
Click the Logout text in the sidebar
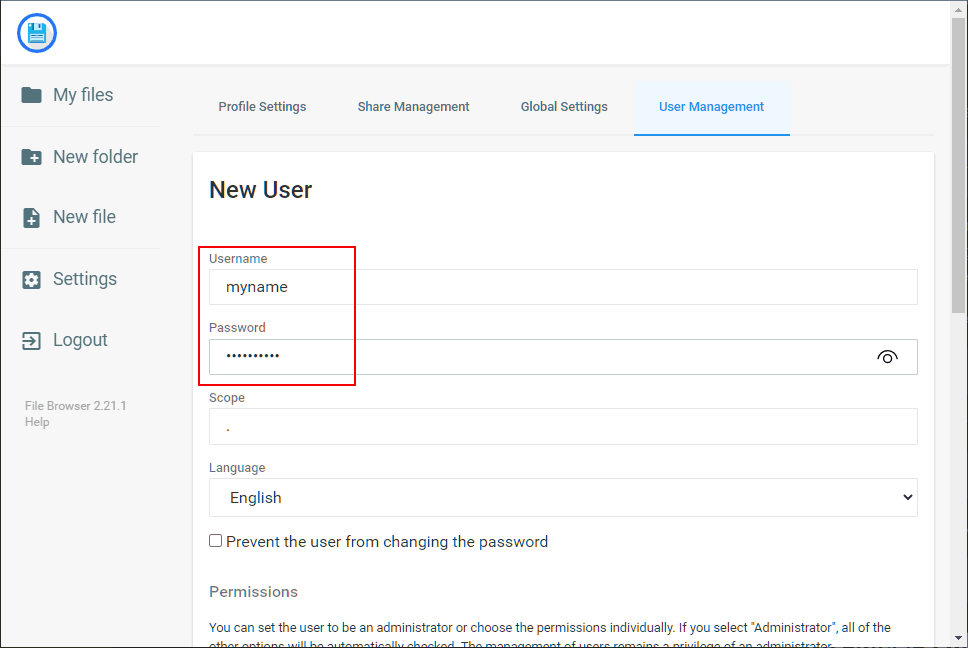pyautogui.click(x=80, y=341)
